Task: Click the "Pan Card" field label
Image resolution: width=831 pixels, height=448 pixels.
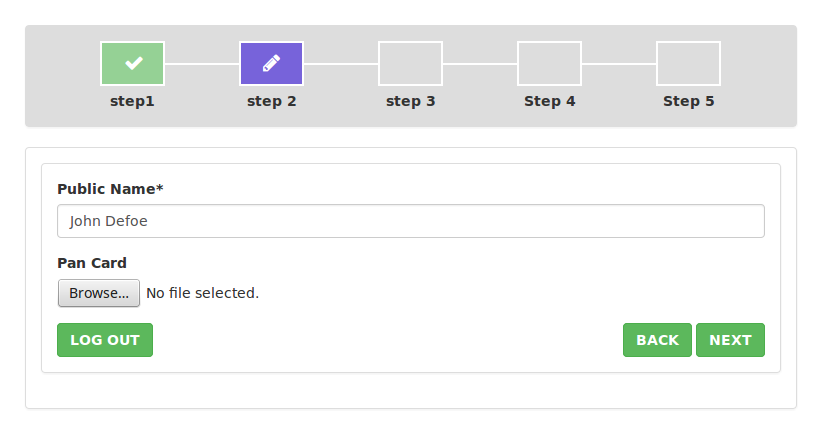Action: click(x=92, y=263)
